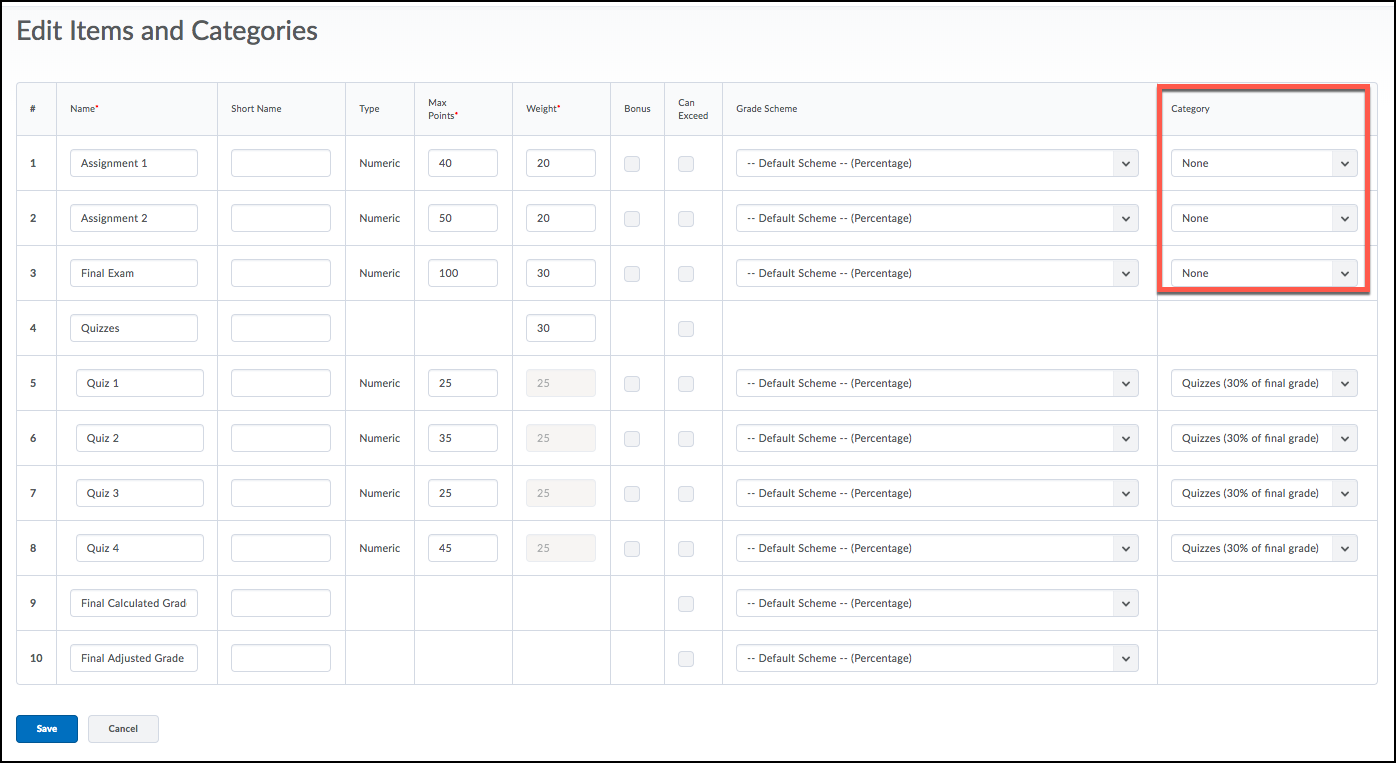Change the Category of Quiz 1
This screenshot has width=1396, height=763.
point(1264,383)
